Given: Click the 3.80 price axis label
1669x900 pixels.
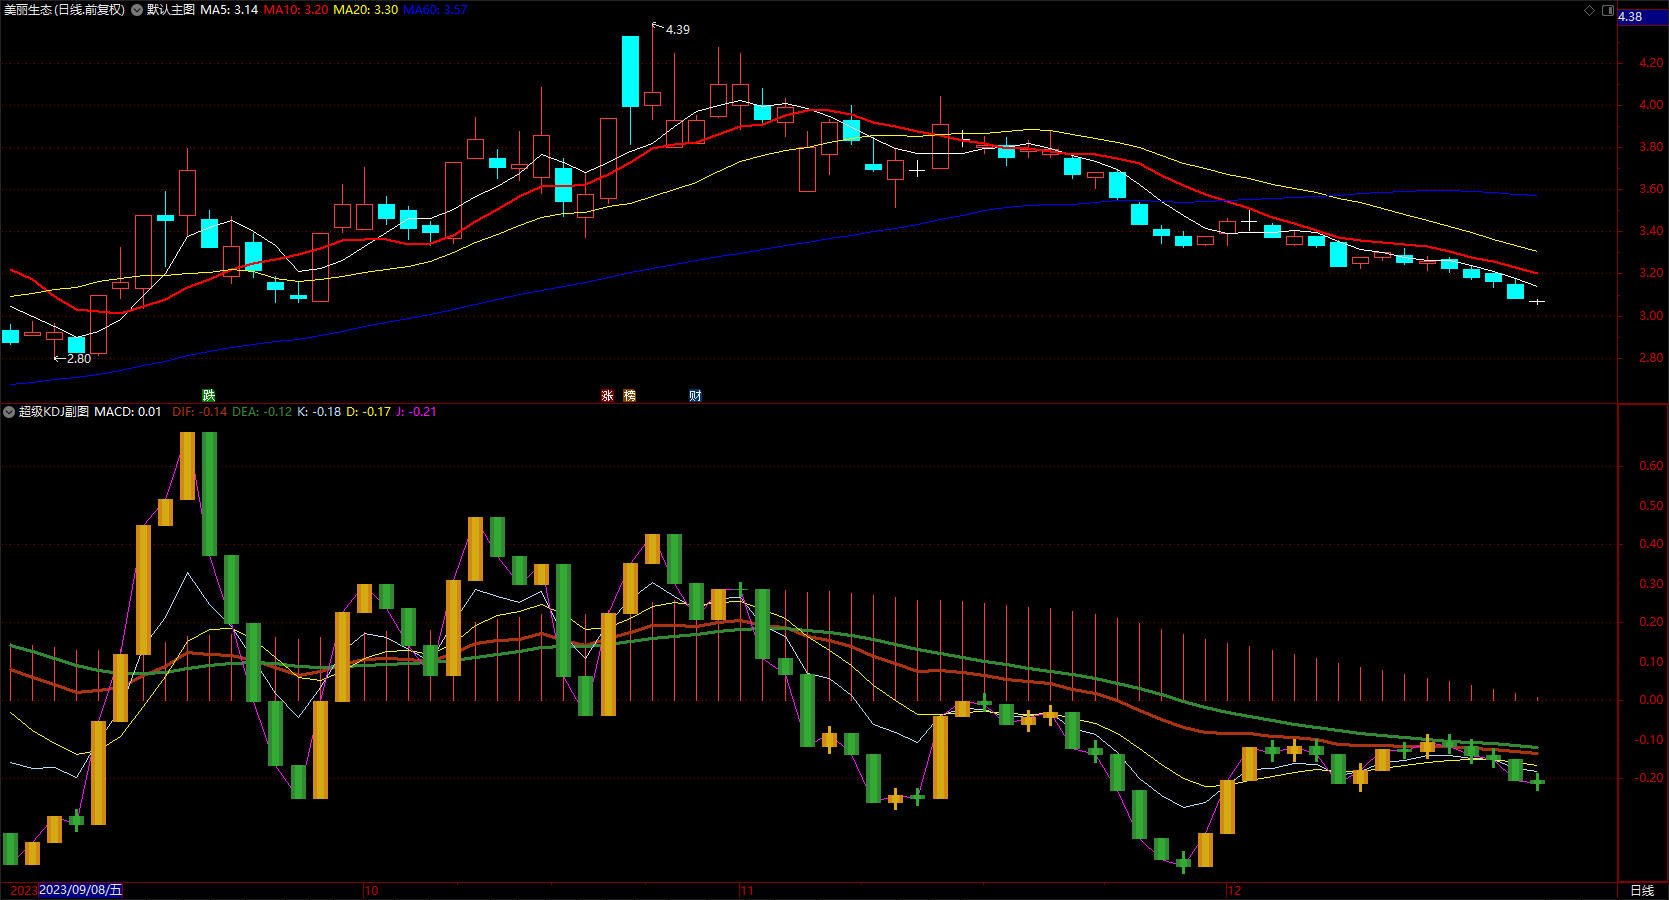Looking at the screenshot, I should click(1651, 147).
